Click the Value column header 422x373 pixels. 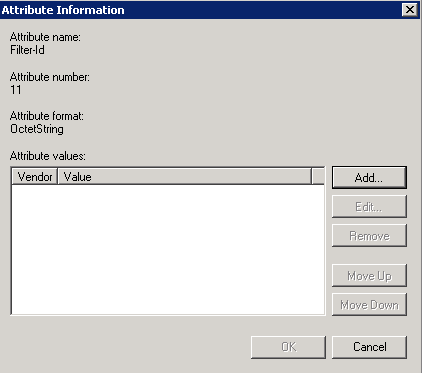point(184,177)
